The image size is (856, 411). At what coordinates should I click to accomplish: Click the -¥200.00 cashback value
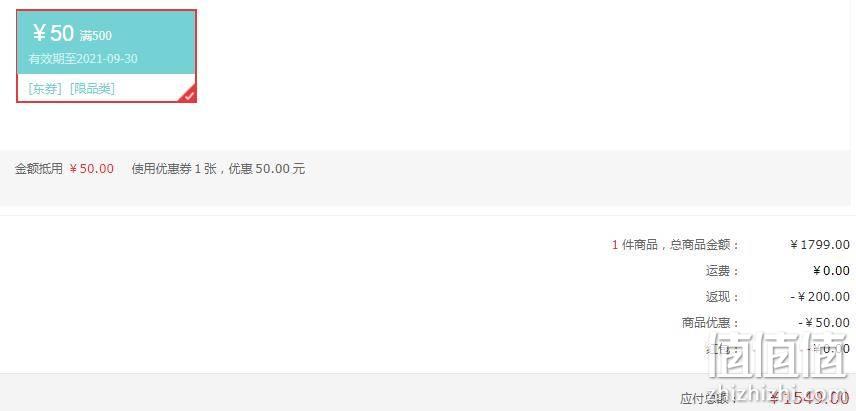click(x=820, y=297)
